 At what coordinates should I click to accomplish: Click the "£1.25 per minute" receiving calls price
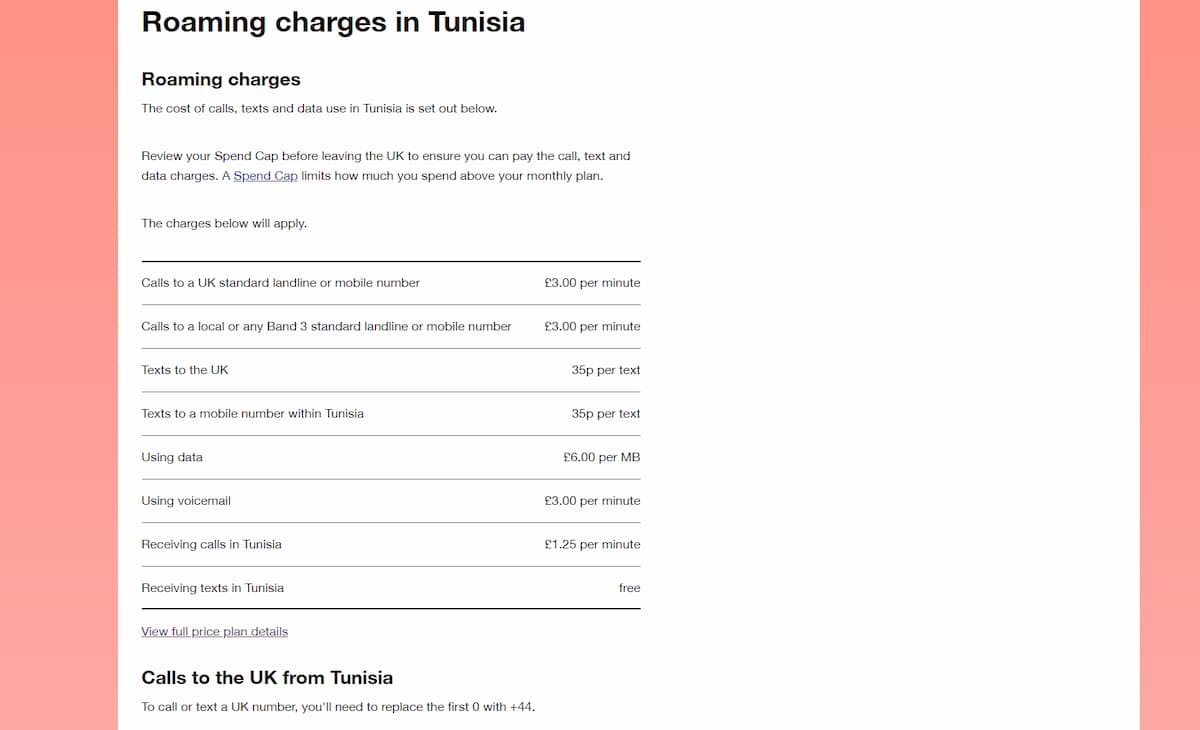click(592, 545)
